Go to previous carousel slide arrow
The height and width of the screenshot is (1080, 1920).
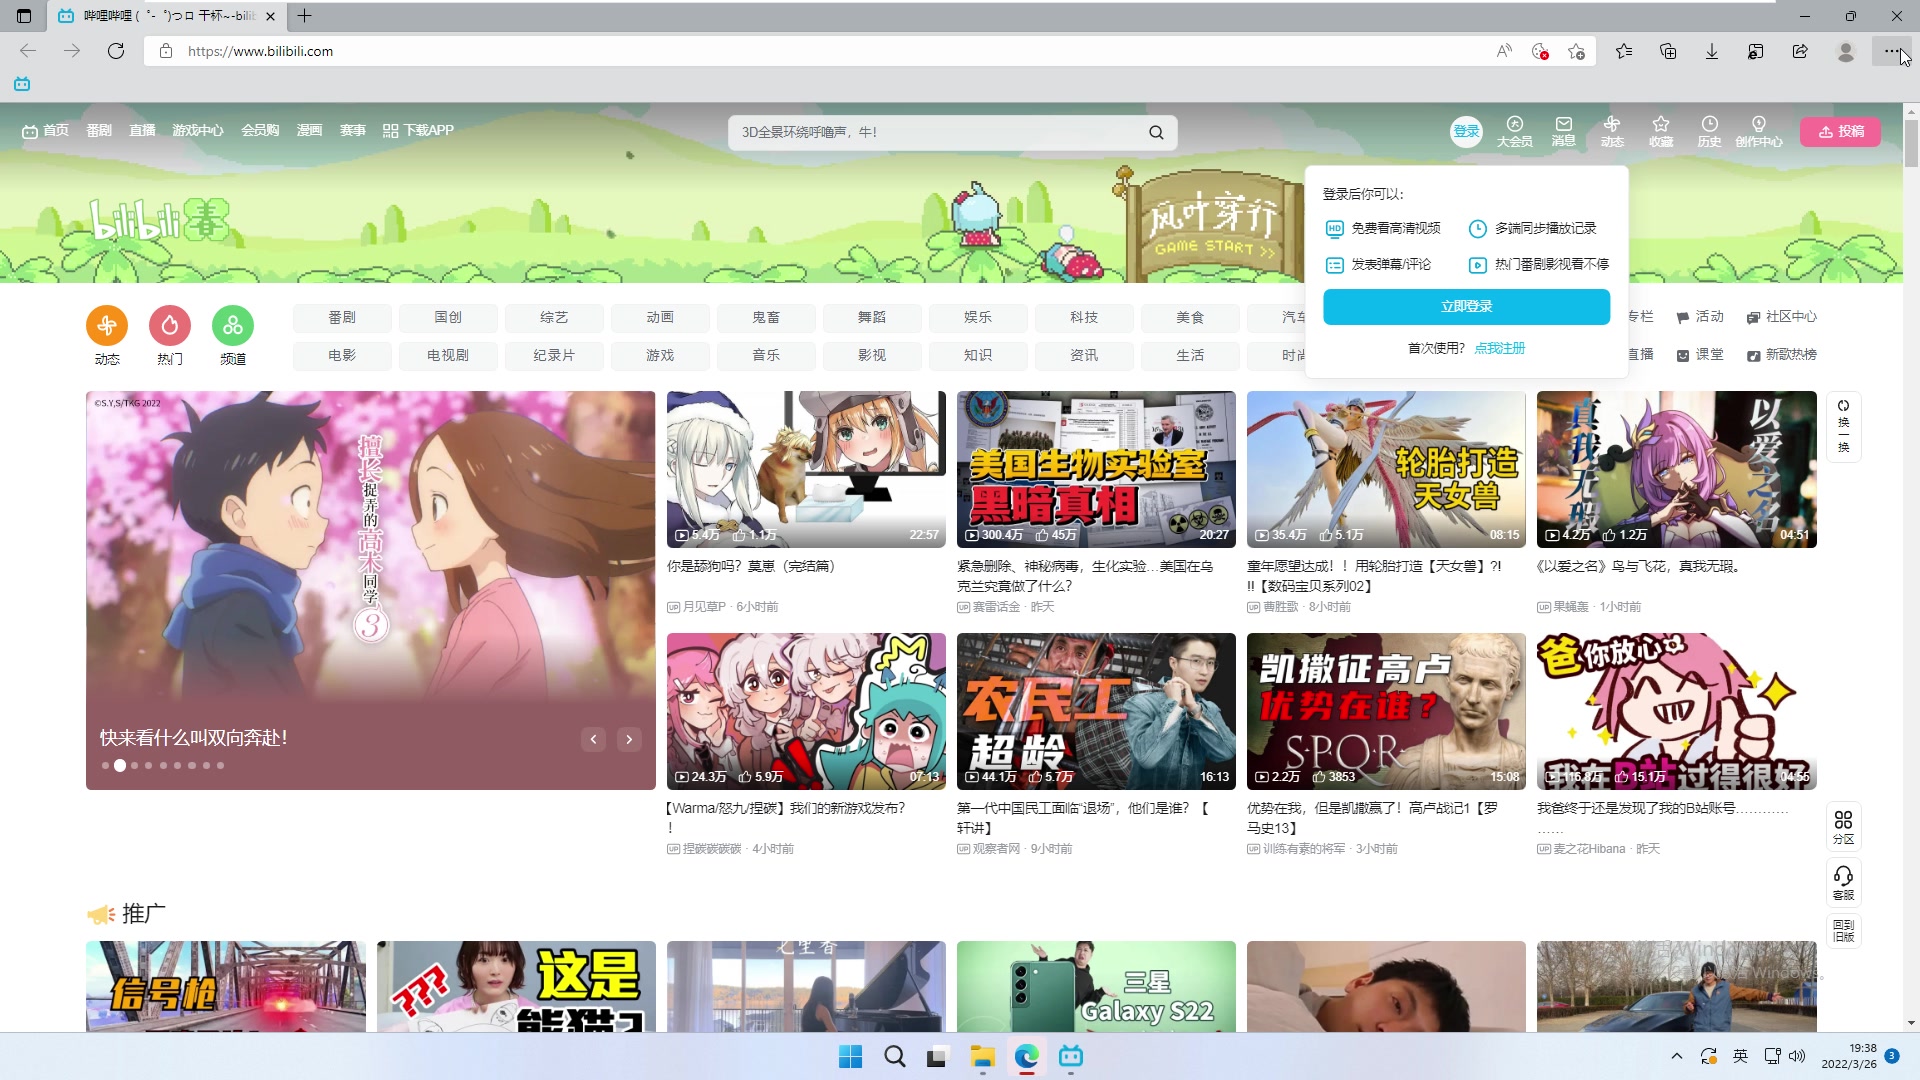pyautogui.click(x=593, y=739)
